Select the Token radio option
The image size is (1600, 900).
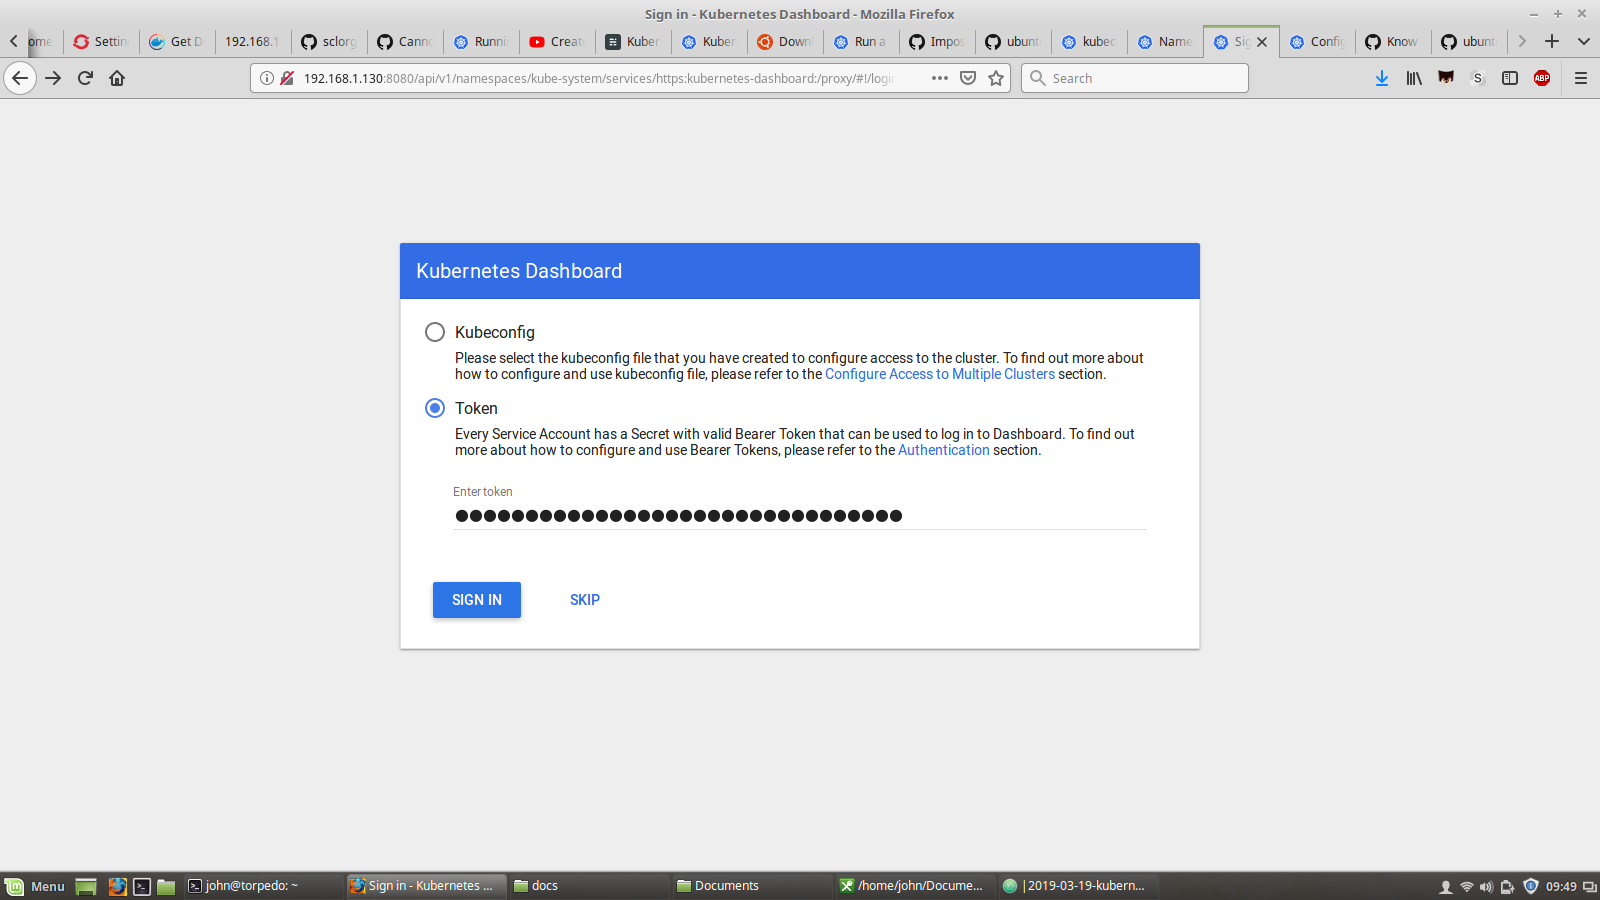pos(435,408)
